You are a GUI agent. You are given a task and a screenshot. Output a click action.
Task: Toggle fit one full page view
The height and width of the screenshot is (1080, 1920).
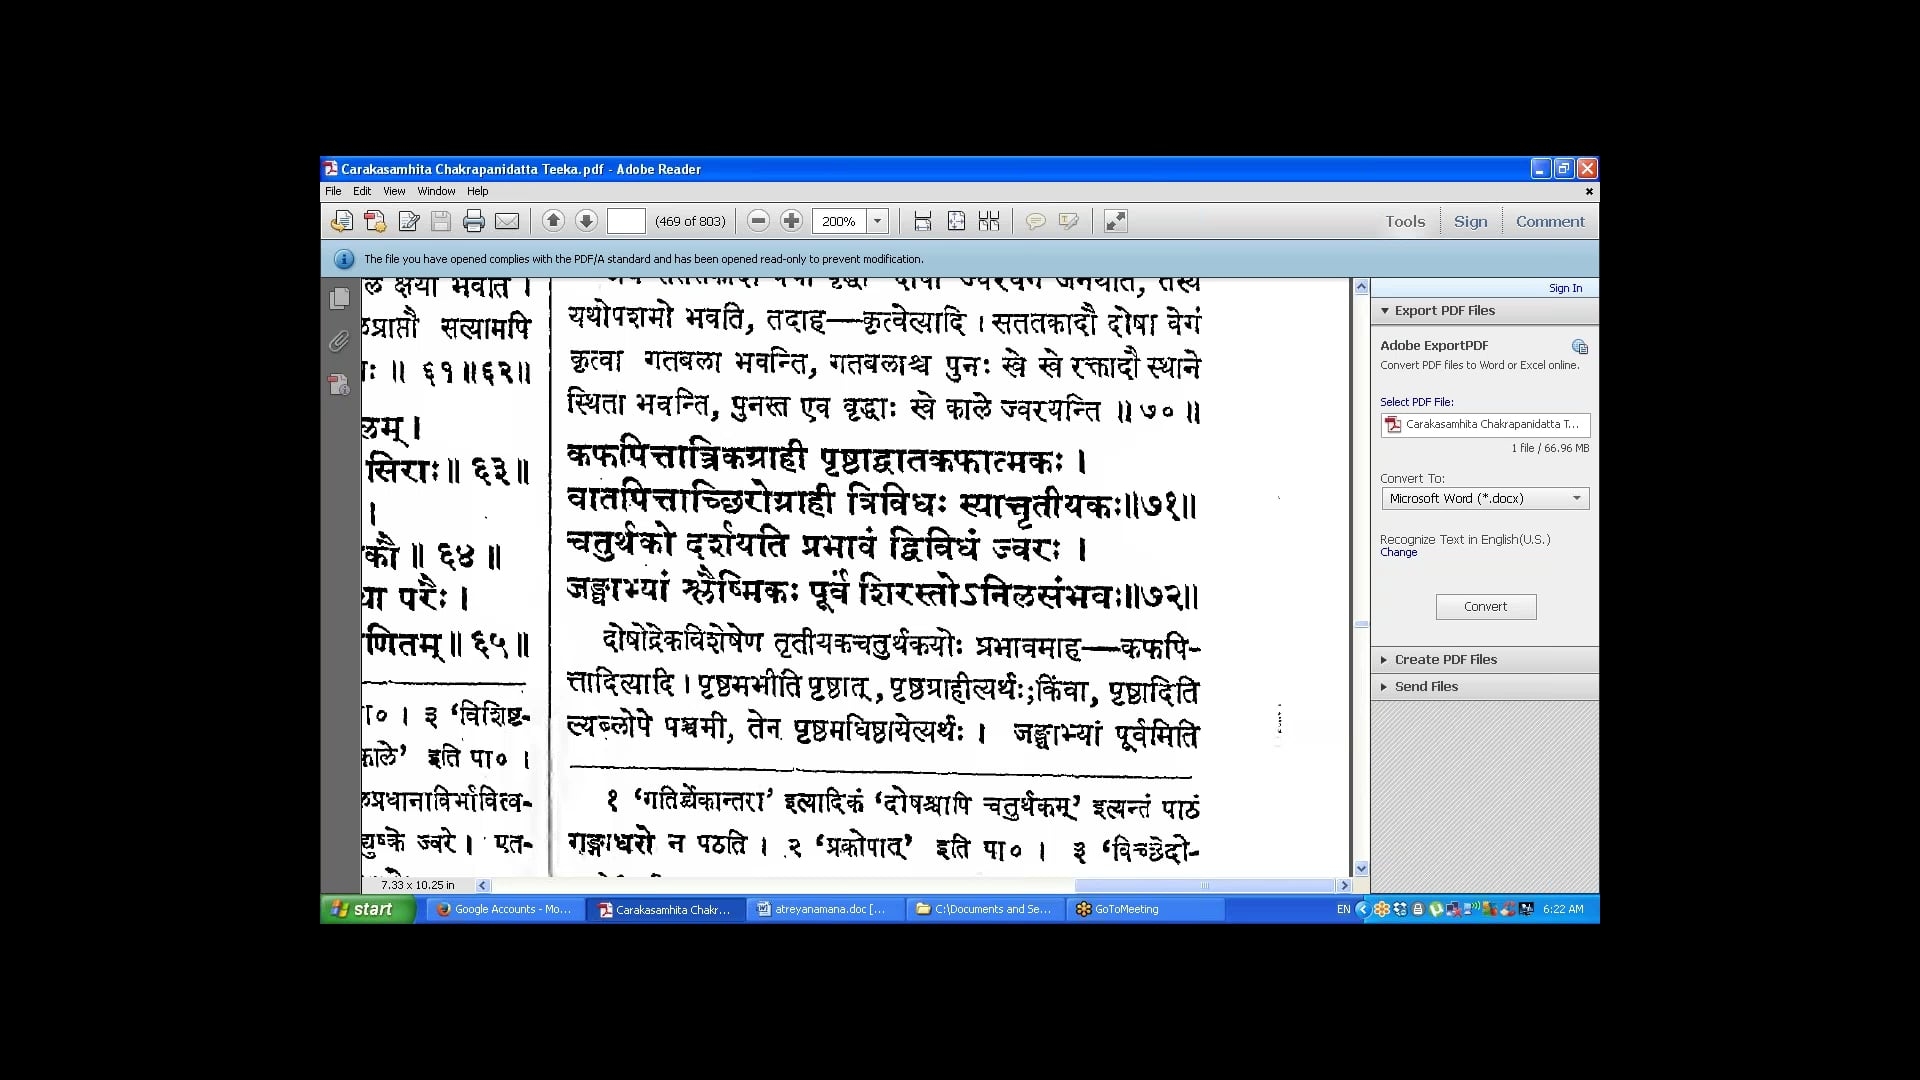(956, 221)
